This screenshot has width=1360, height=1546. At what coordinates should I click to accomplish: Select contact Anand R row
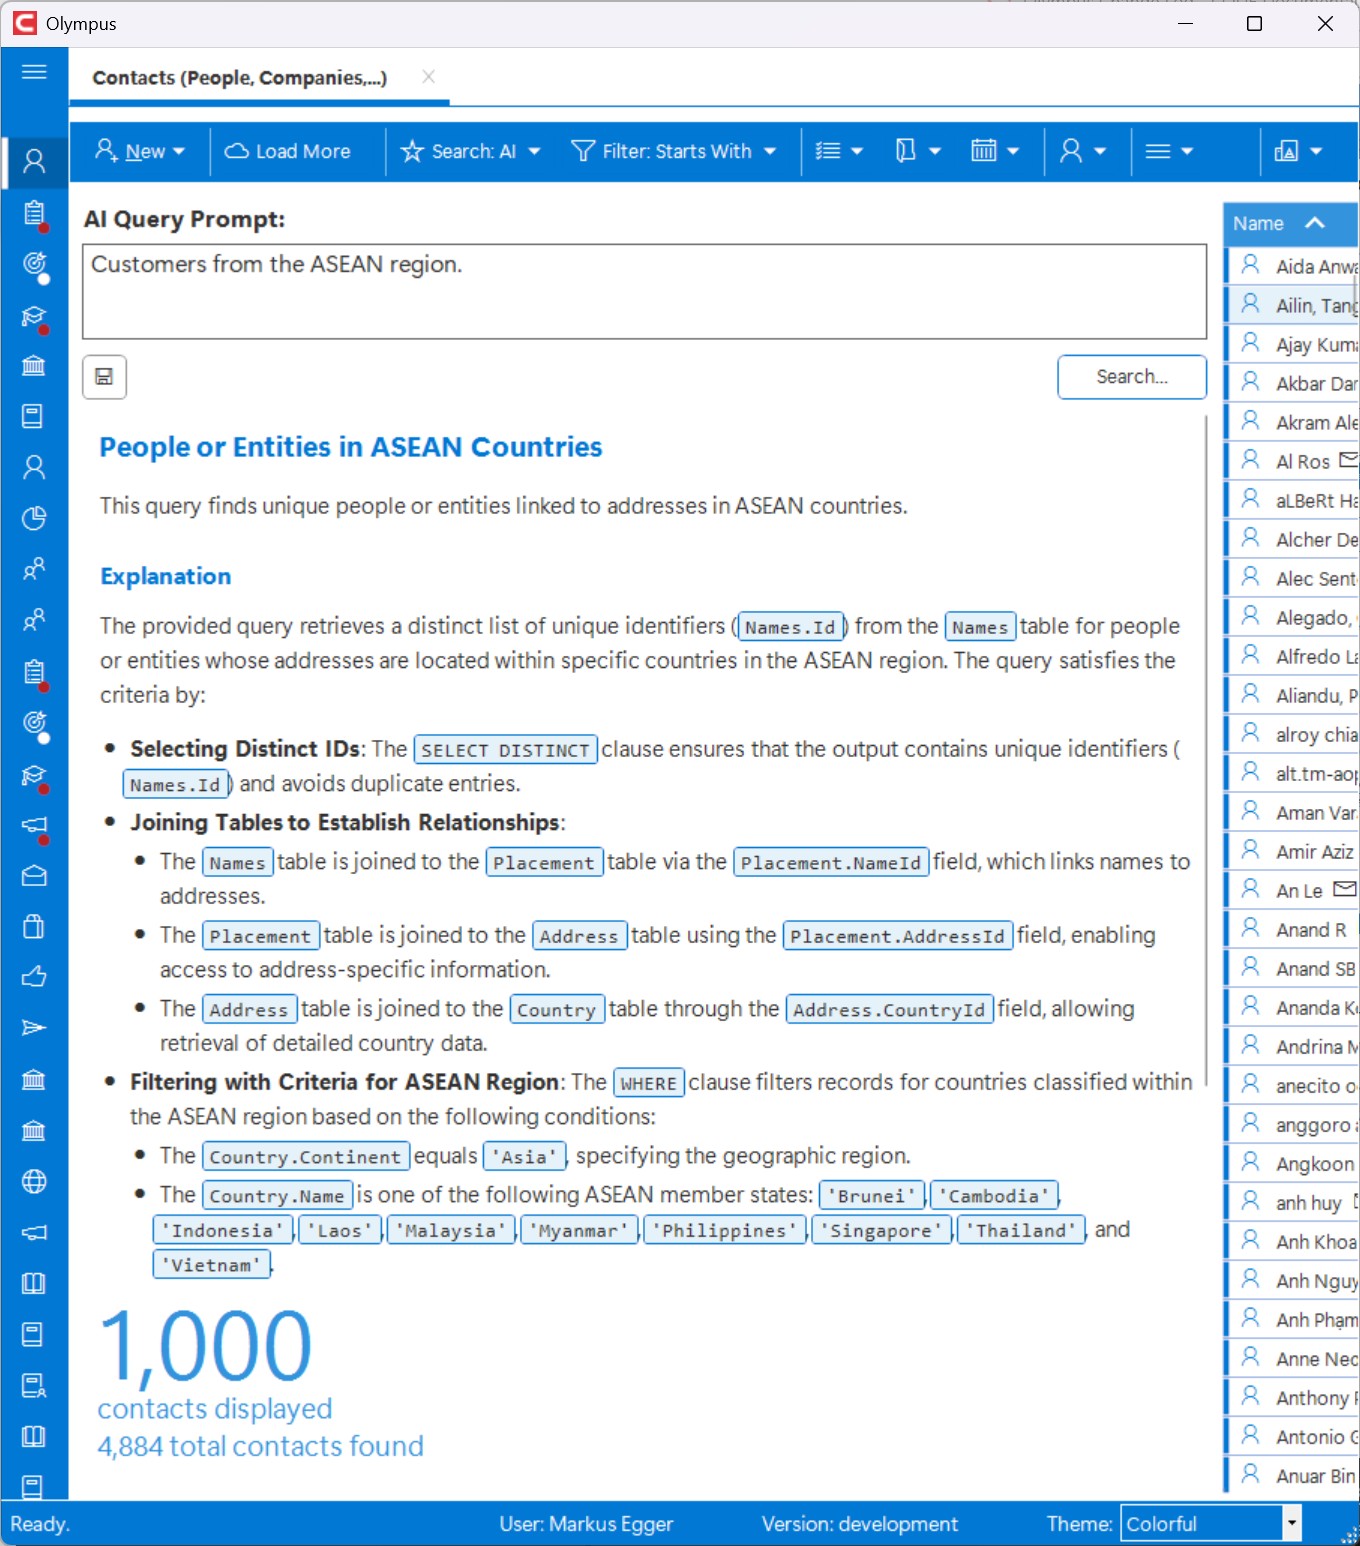pyautogui.click(x=1292, y=929)
